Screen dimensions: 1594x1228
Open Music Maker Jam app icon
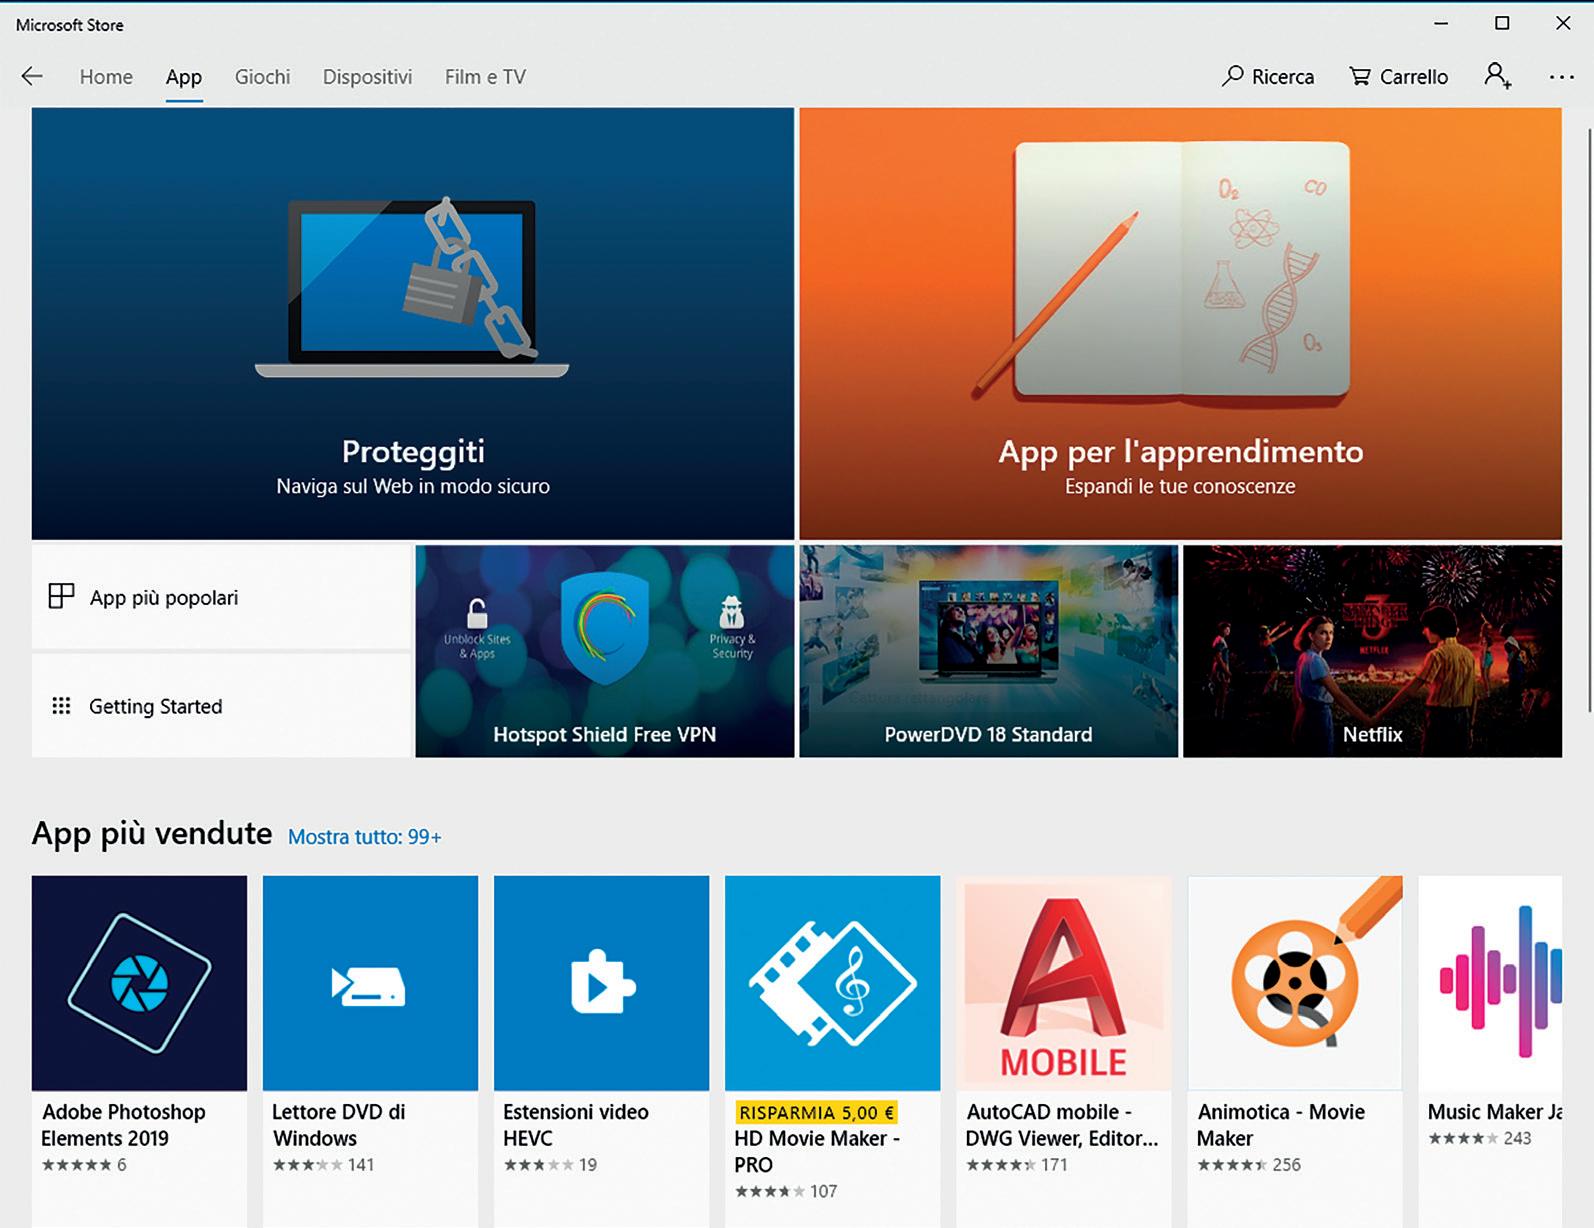point(1490,983)
